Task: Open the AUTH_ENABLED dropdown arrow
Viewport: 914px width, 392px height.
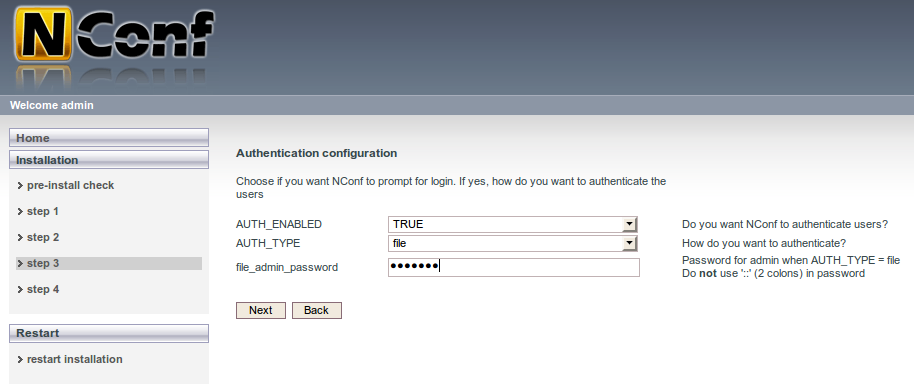Action: click(x=629, y=224)
